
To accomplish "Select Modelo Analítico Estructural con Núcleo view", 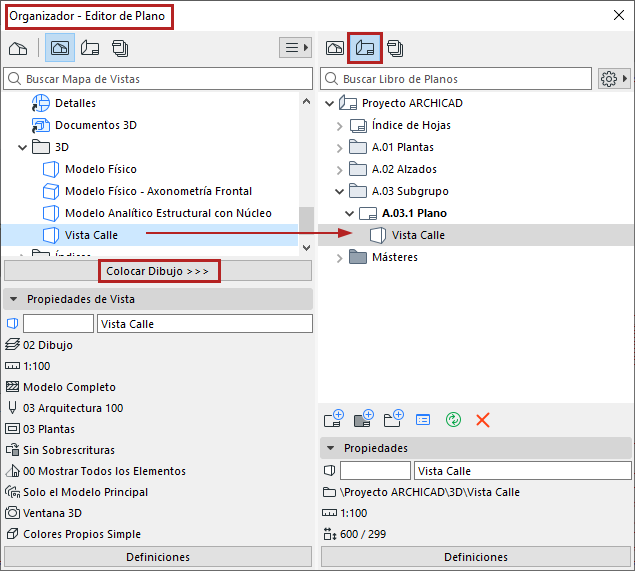I will [168, 213].
